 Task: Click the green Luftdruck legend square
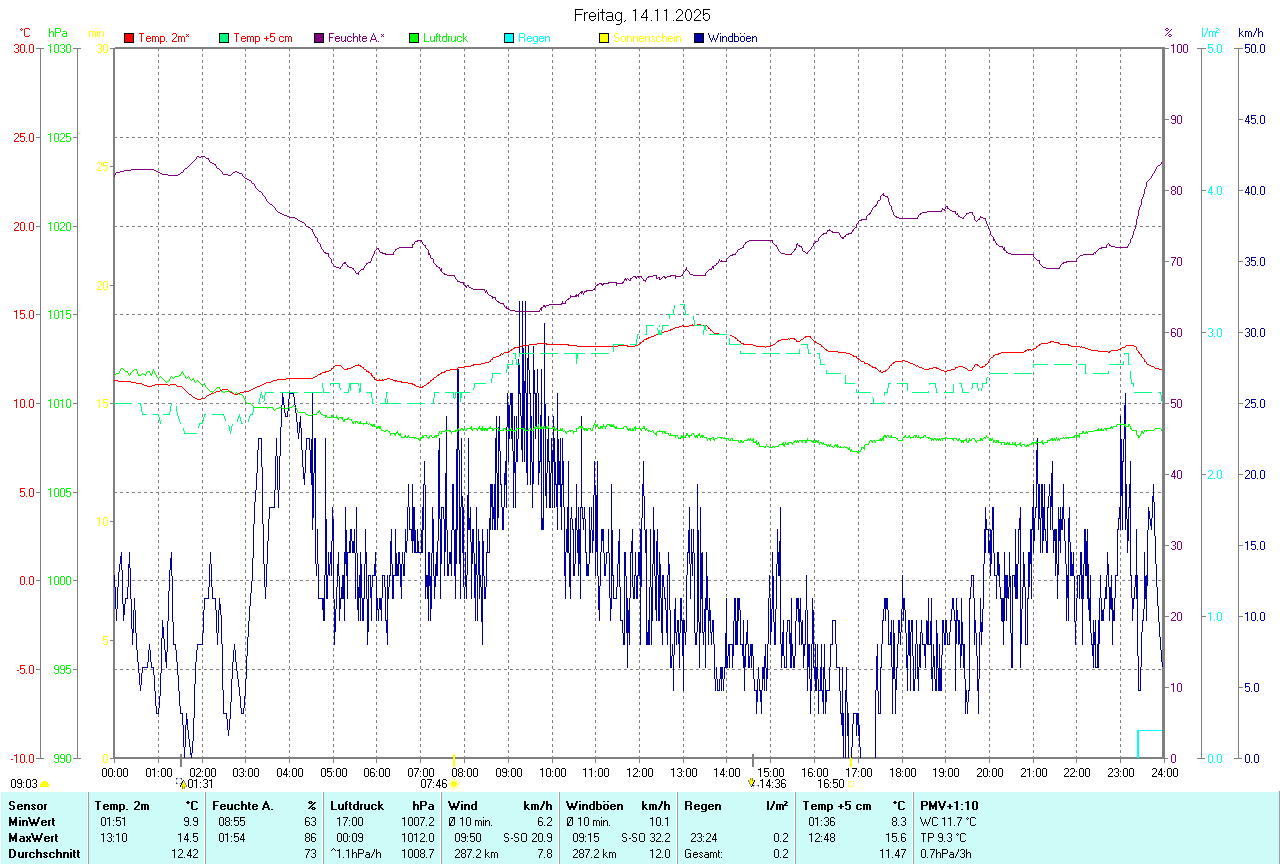(414, 38)
